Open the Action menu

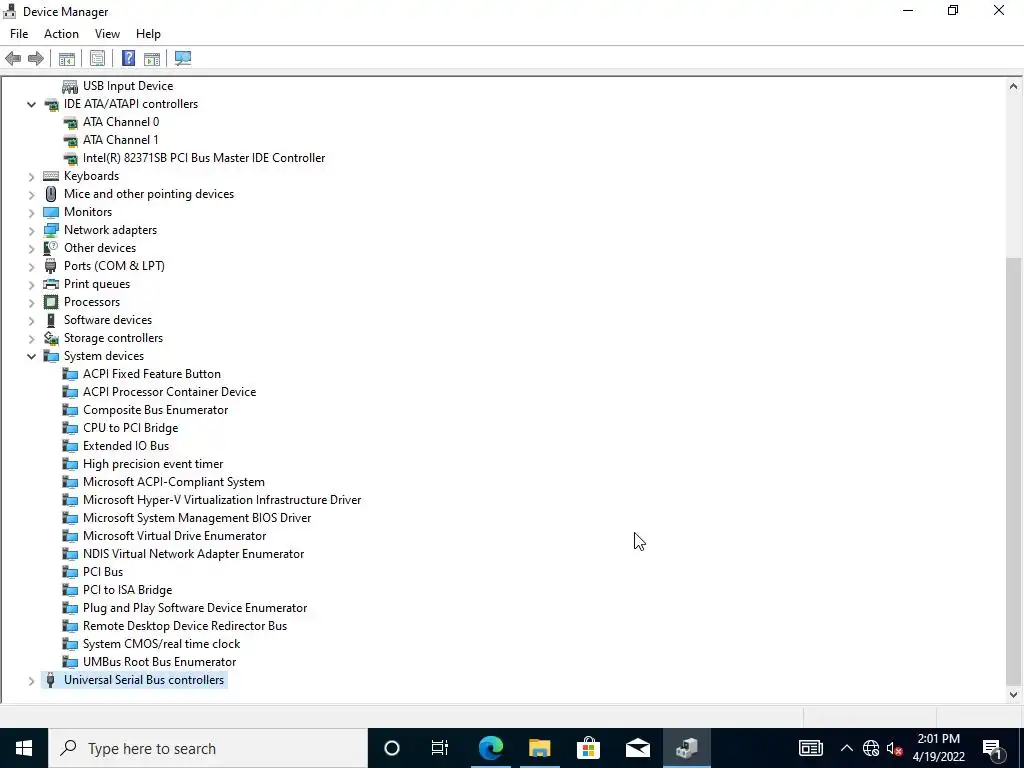pyautogui.click(x=61, y=34)
